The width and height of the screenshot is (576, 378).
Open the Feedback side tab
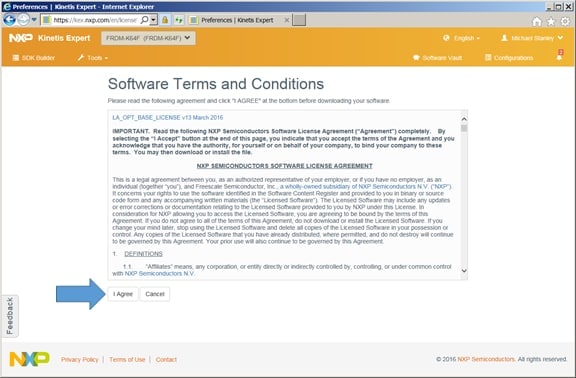[10, 316]
